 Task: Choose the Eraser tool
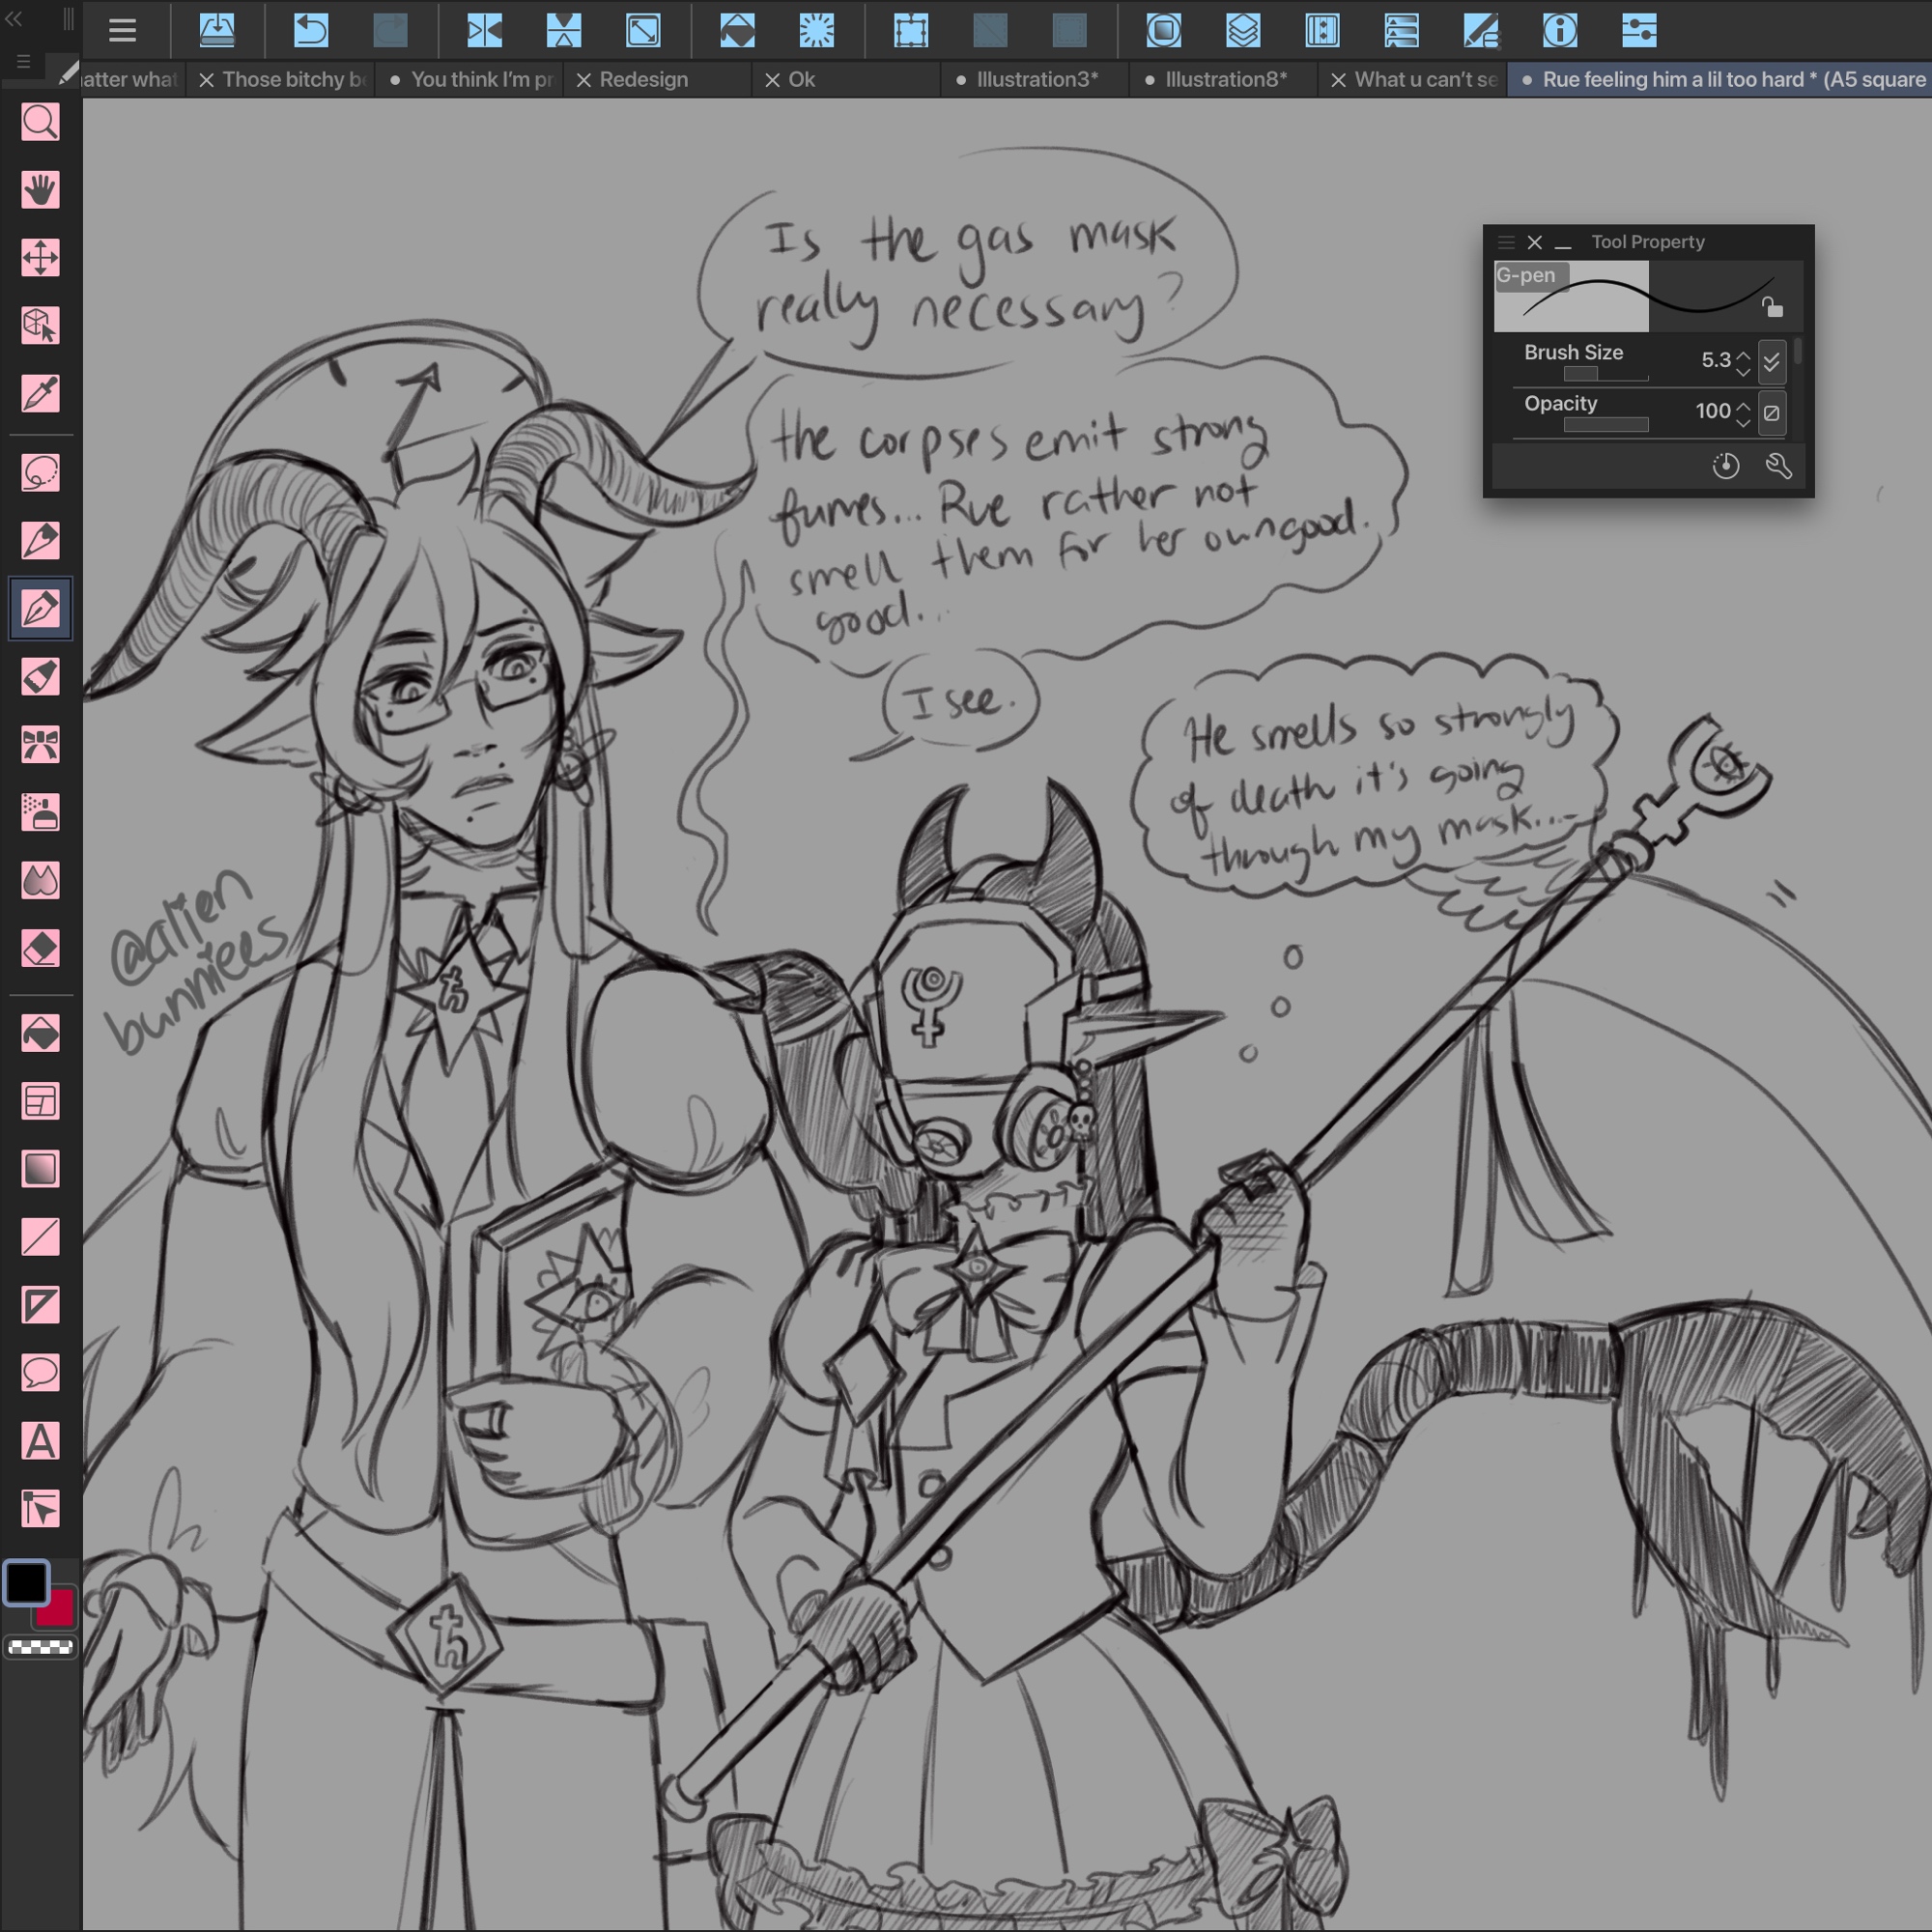pos(40,948)
